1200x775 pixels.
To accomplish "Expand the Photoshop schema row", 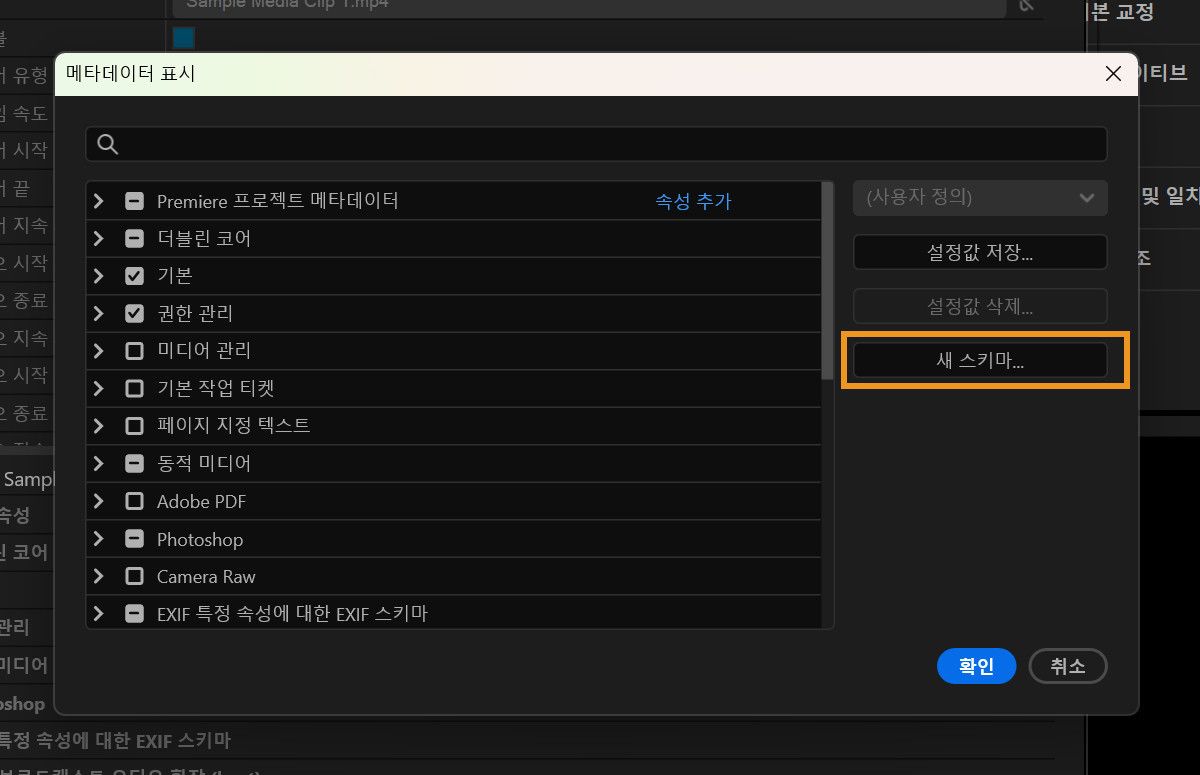I will (x=98, y=539).
